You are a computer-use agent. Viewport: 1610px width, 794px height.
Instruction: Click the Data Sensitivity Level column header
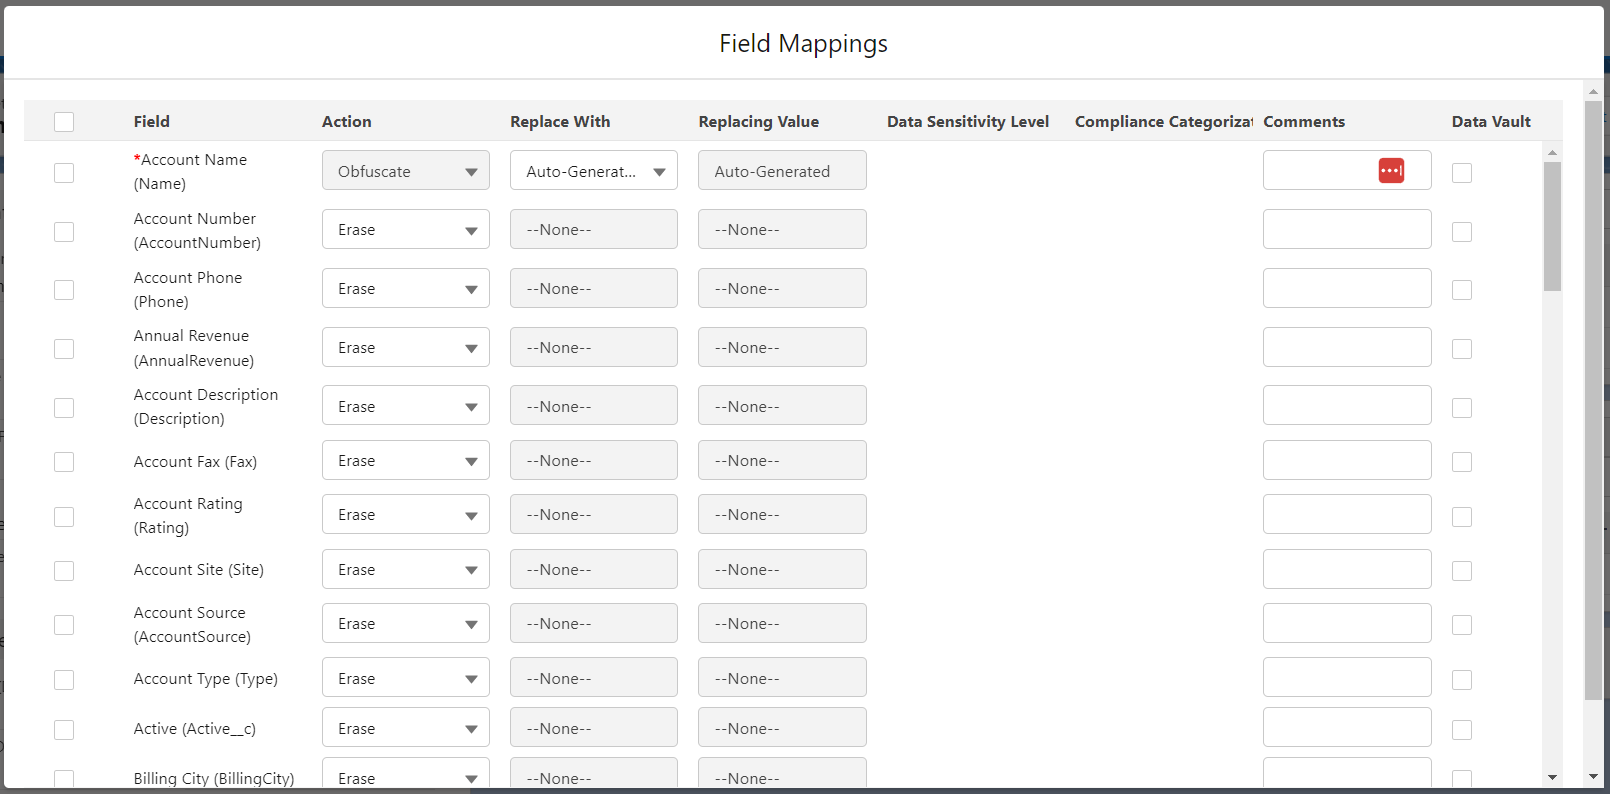tap(967, 122)
